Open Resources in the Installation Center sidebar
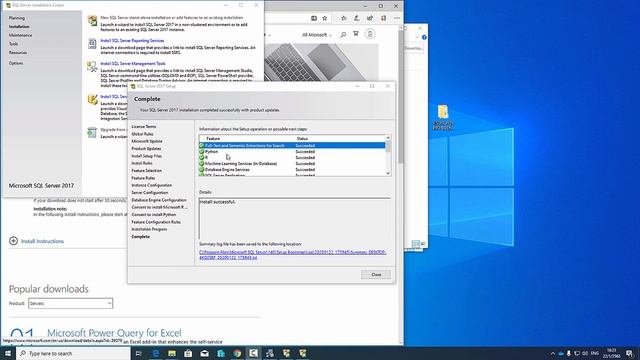 (18, 52)
